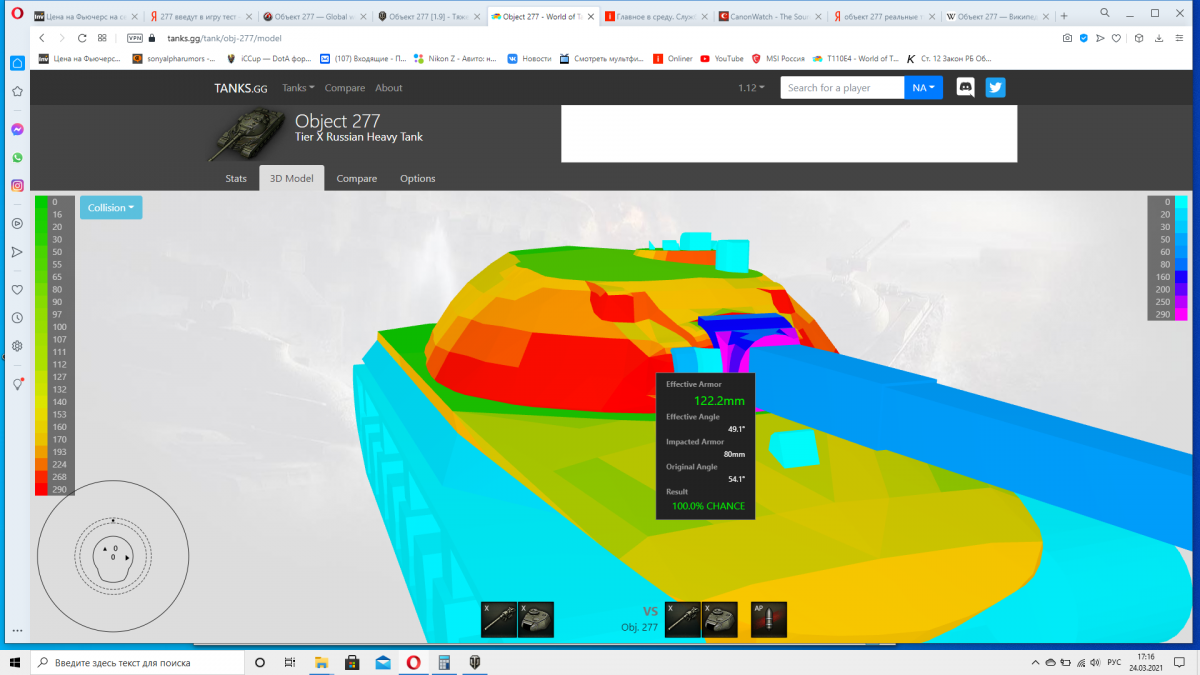The image size is (1200, 675).
Task: Open the MSI Россия bookmark
Action: 779,59
